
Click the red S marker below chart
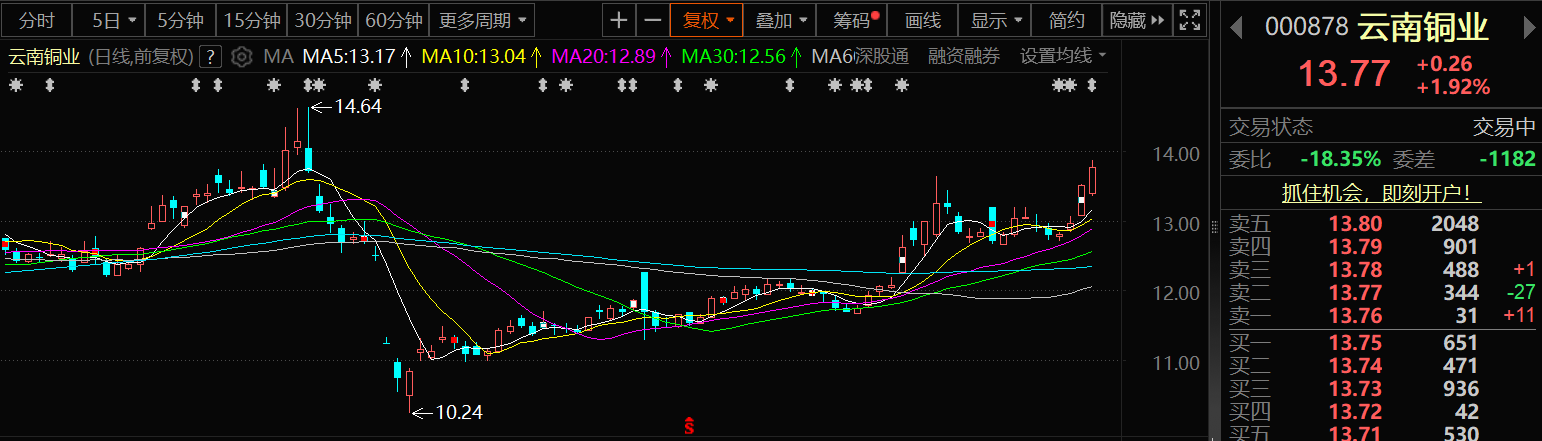point(688,425)
